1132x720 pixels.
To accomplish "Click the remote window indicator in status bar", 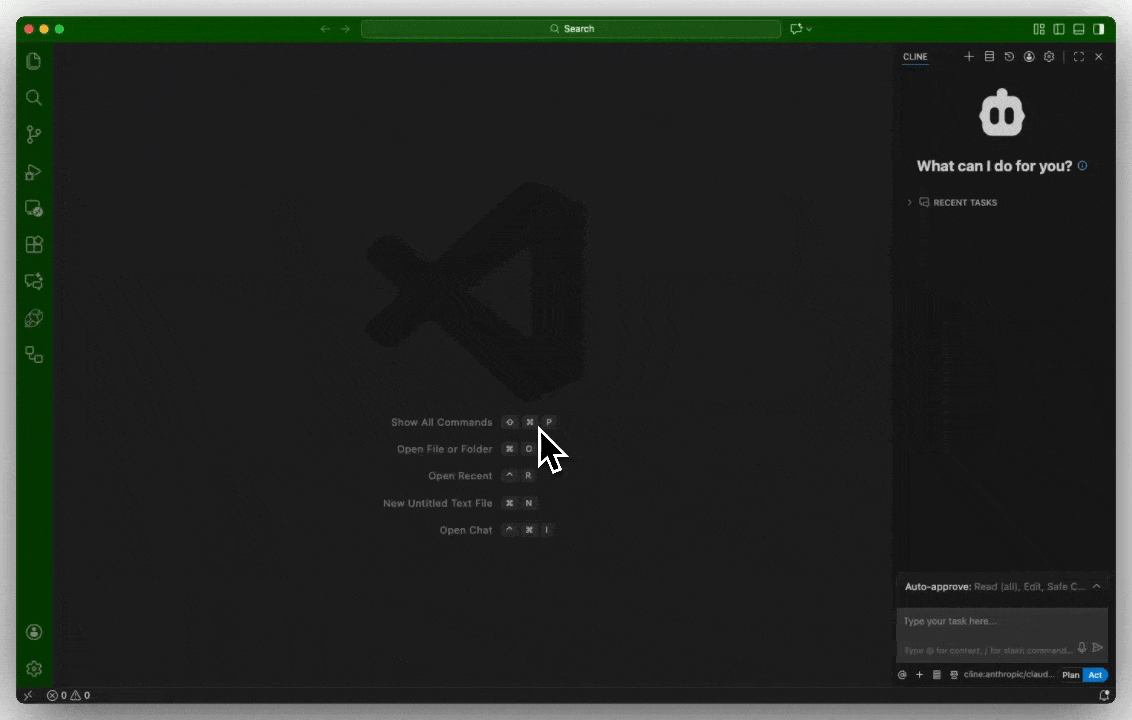I will click(x=28, y=695).
